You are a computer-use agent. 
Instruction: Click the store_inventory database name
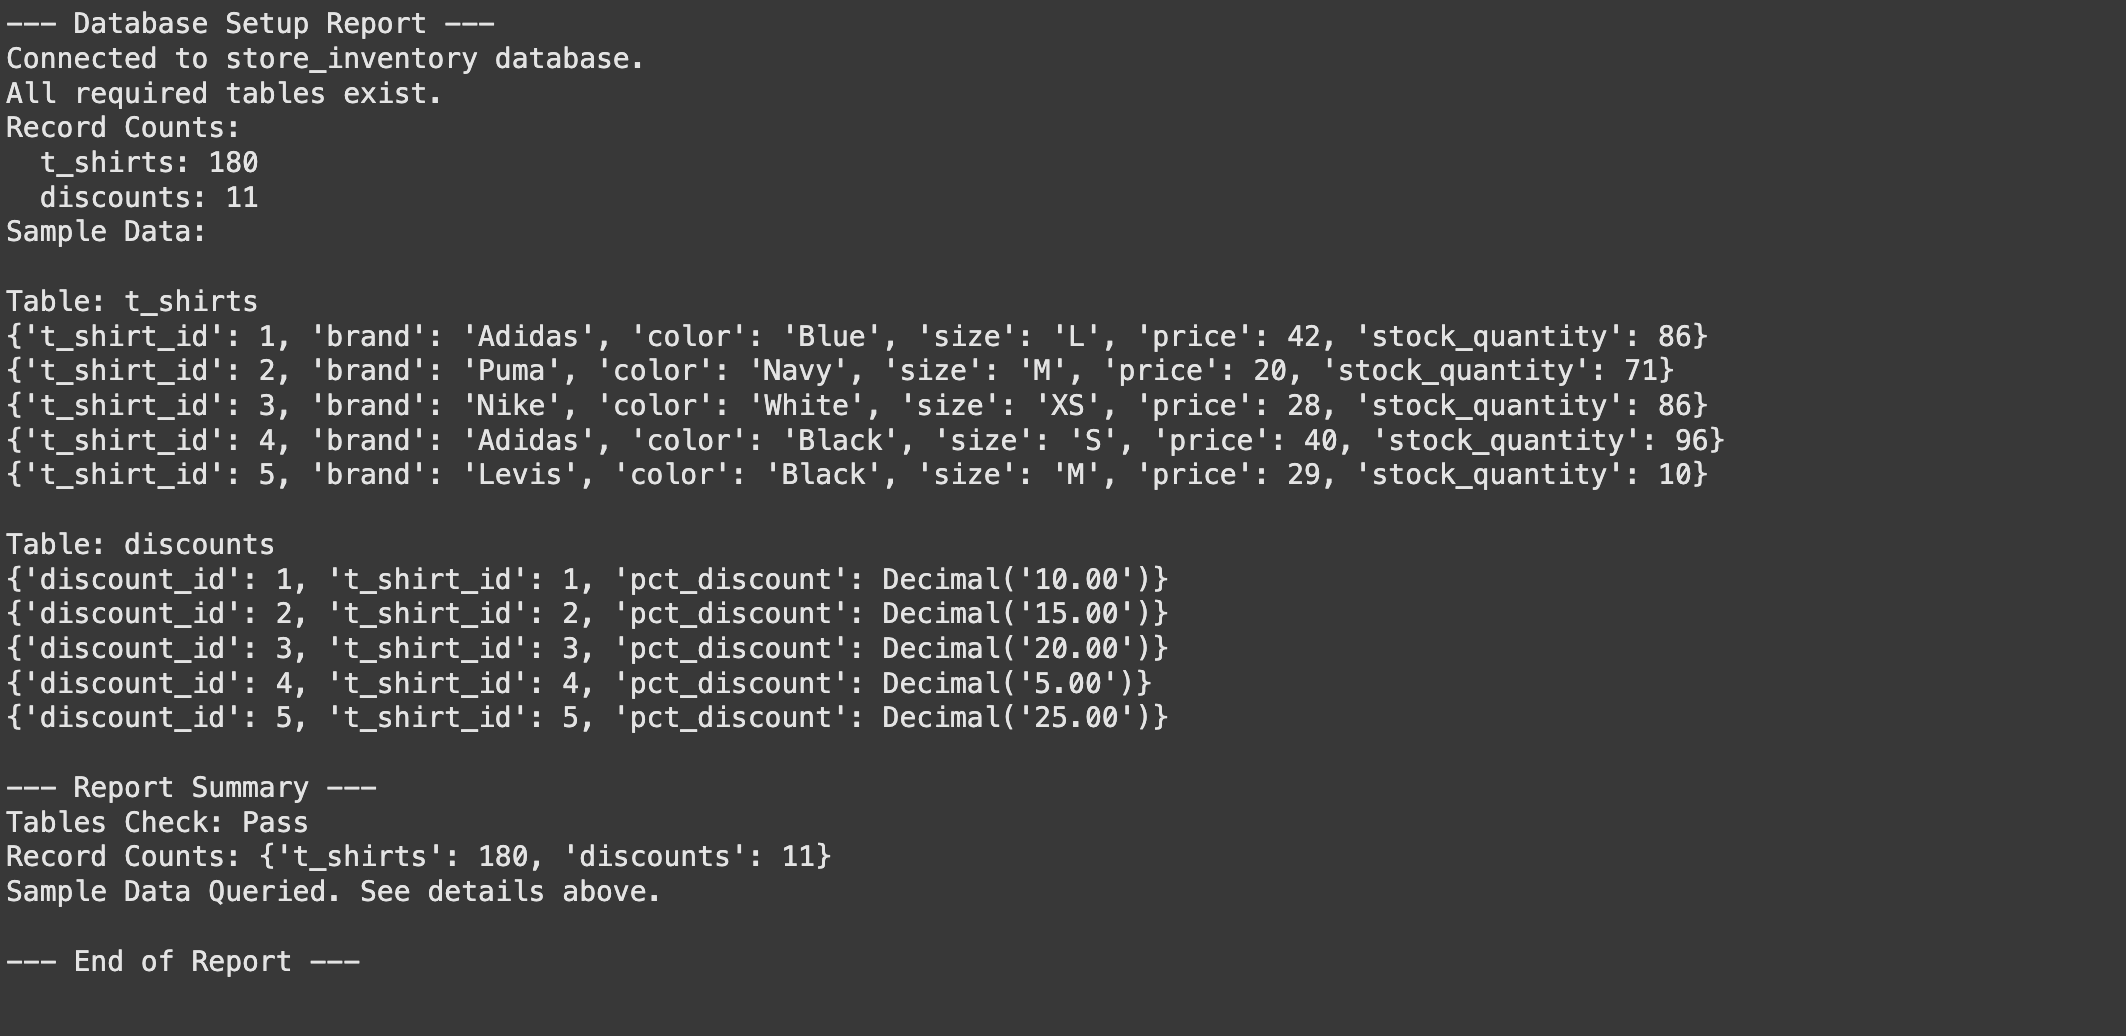point(351,59)
